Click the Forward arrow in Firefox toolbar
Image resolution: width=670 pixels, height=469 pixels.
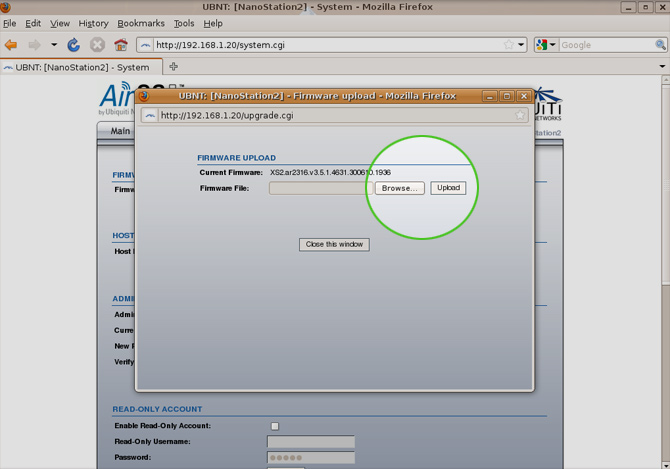point(34,45)
